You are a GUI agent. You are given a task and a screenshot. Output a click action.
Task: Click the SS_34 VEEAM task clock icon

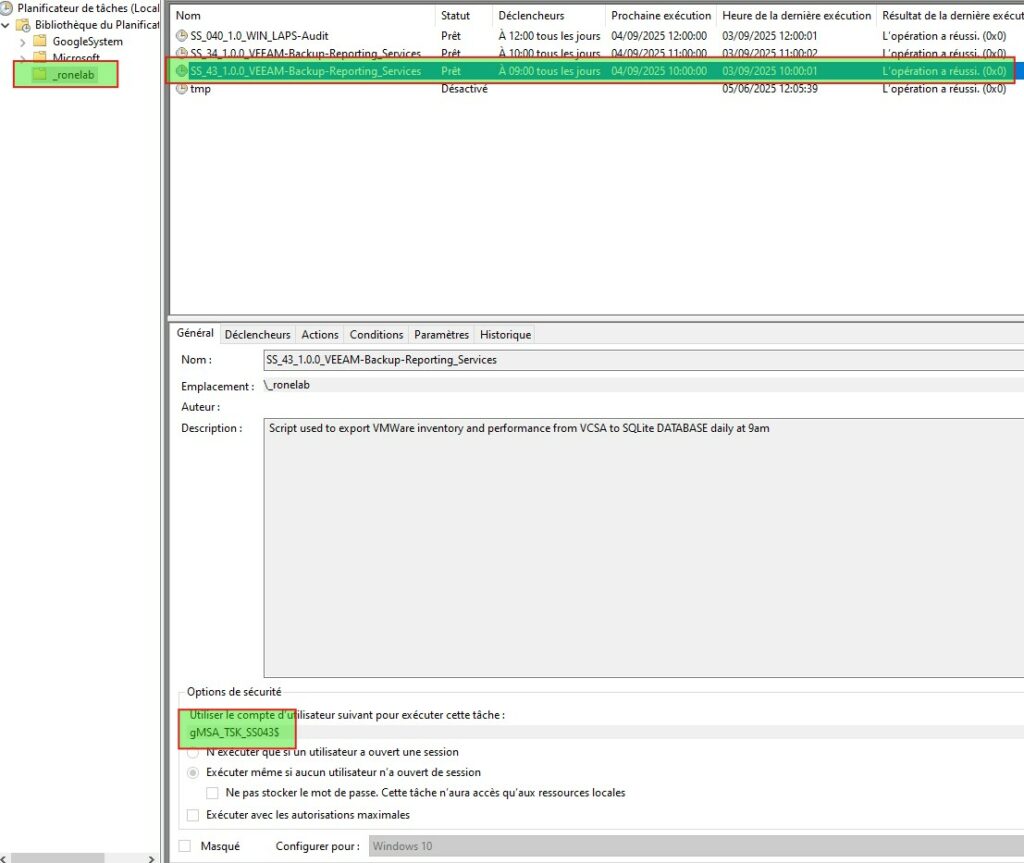[181, 54]
